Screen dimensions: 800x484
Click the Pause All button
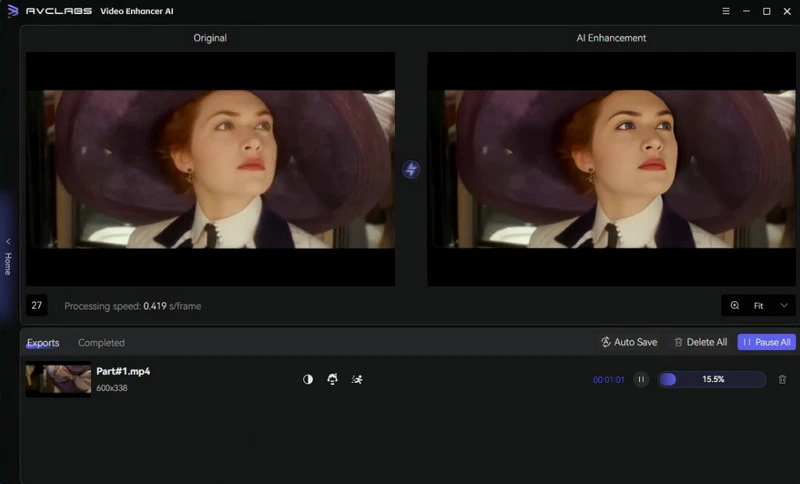[766, 342]
